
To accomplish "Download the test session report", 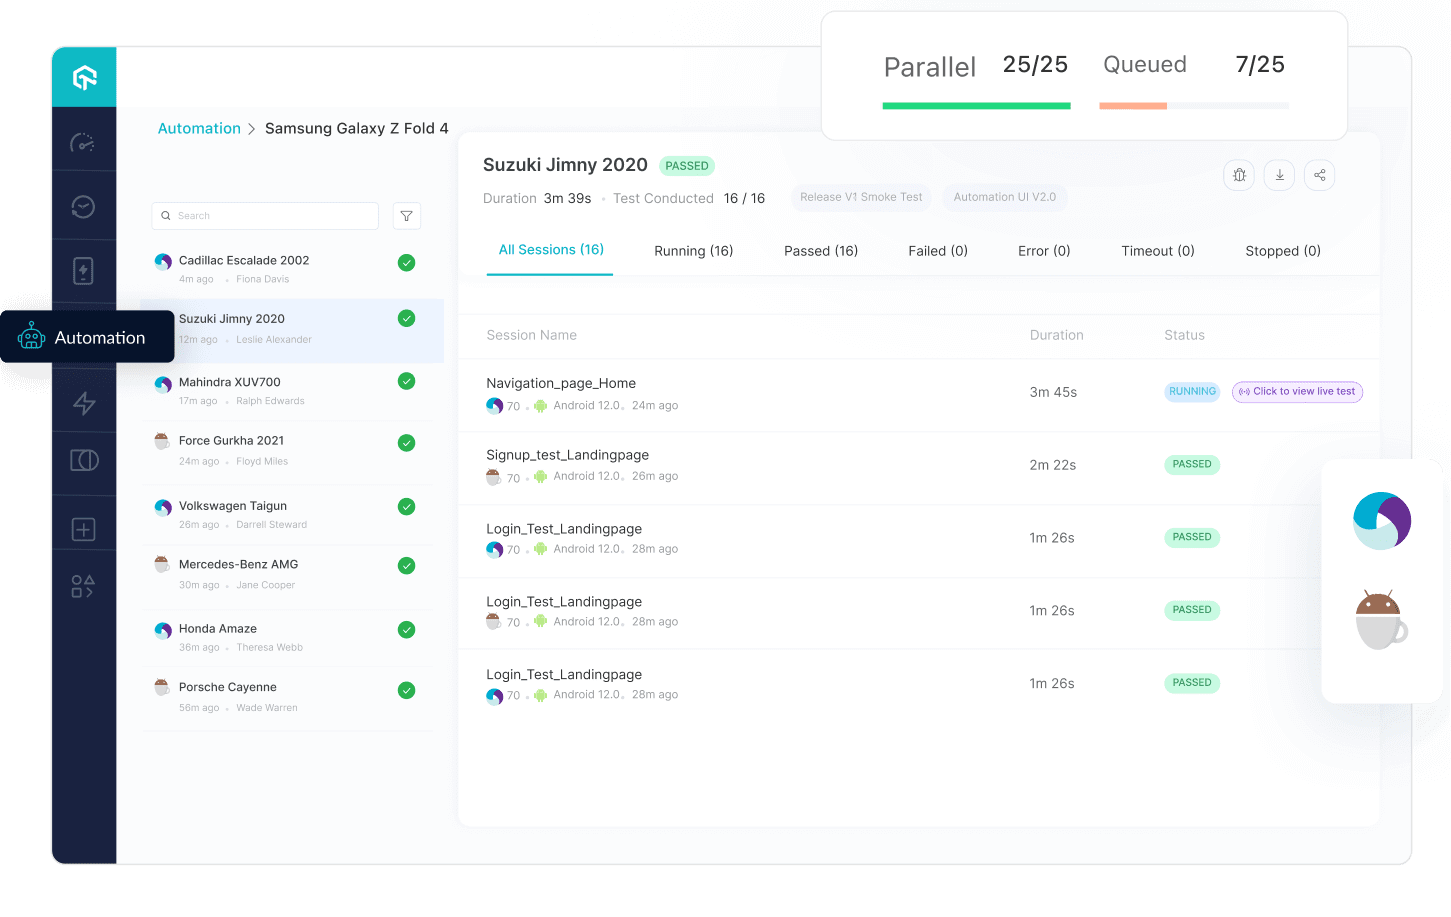I will [x=1279, y=174].
